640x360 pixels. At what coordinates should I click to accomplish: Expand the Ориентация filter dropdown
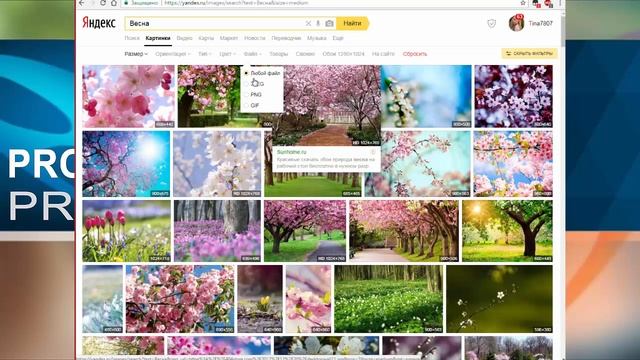point(173,54)
